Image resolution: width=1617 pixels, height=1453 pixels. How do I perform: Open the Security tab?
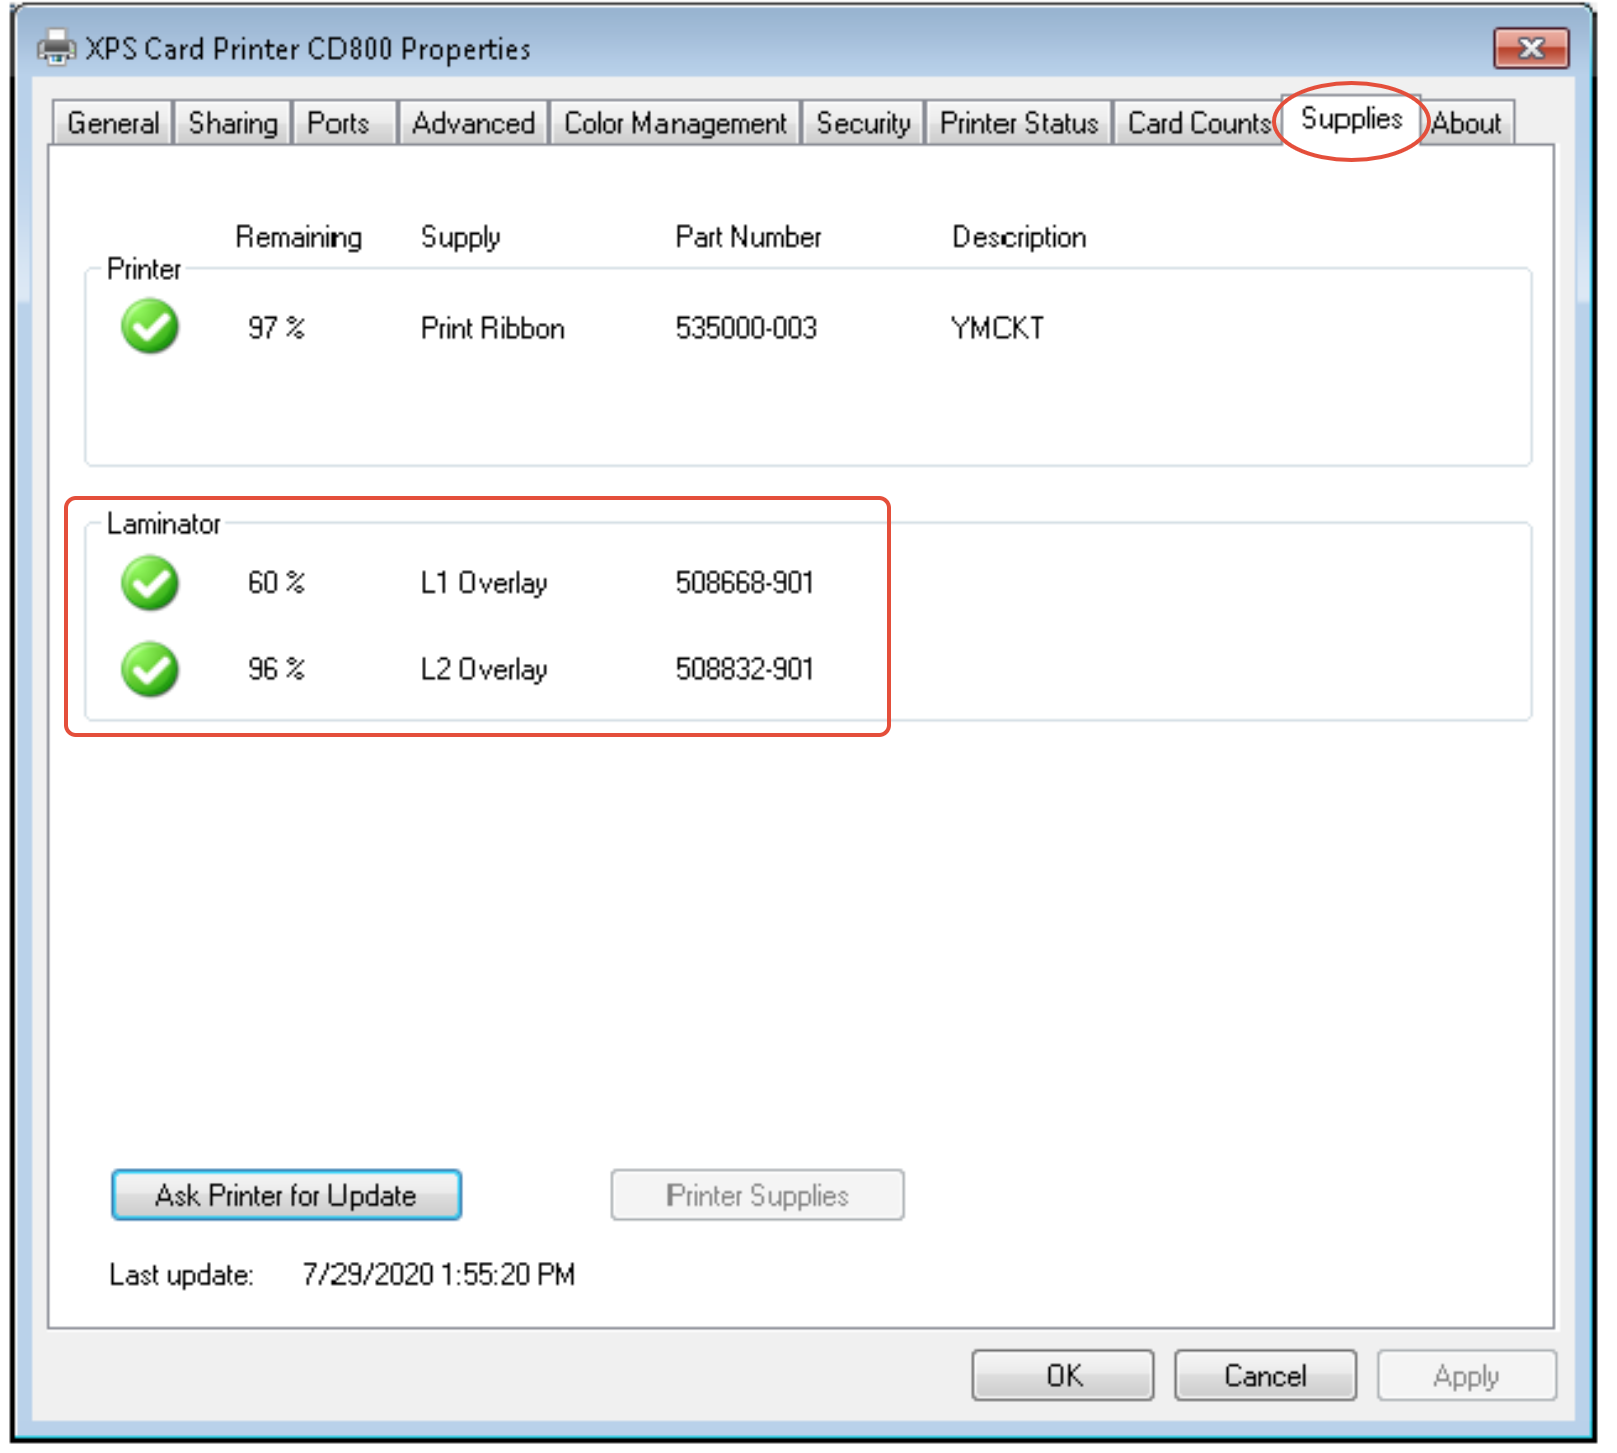[x=863, y=123]
